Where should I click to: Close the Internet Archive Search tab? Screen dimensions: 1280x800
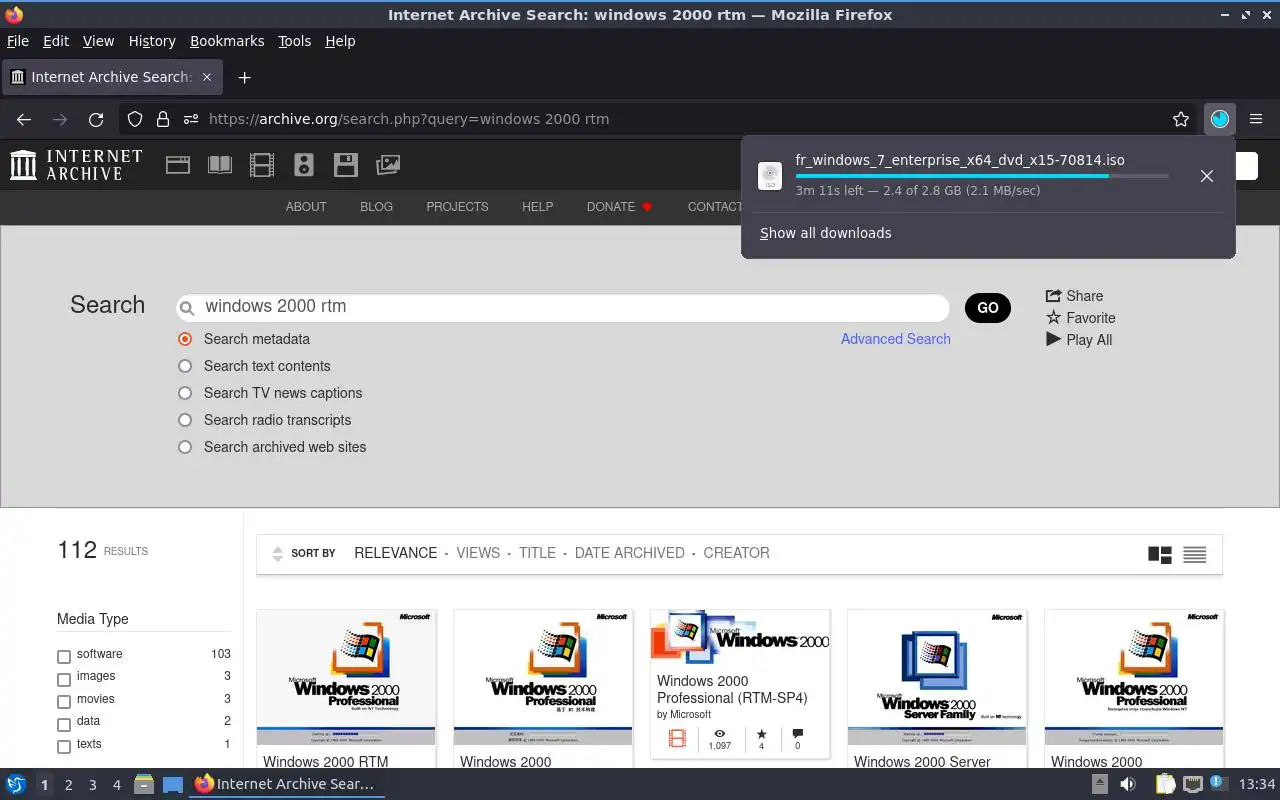pos(207,77)
